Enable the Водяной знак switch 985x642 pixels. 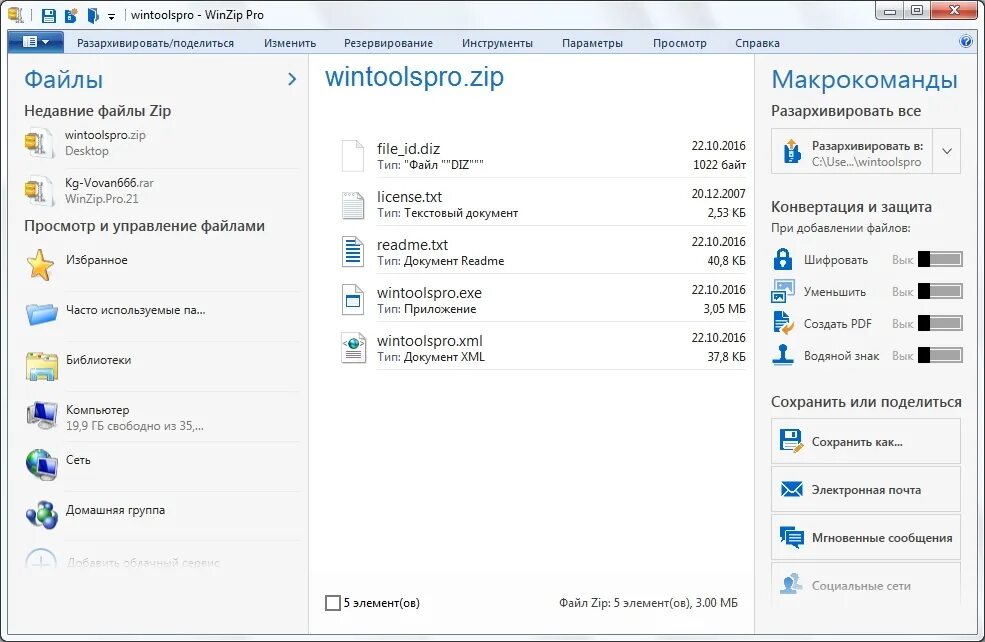point(940,355)
